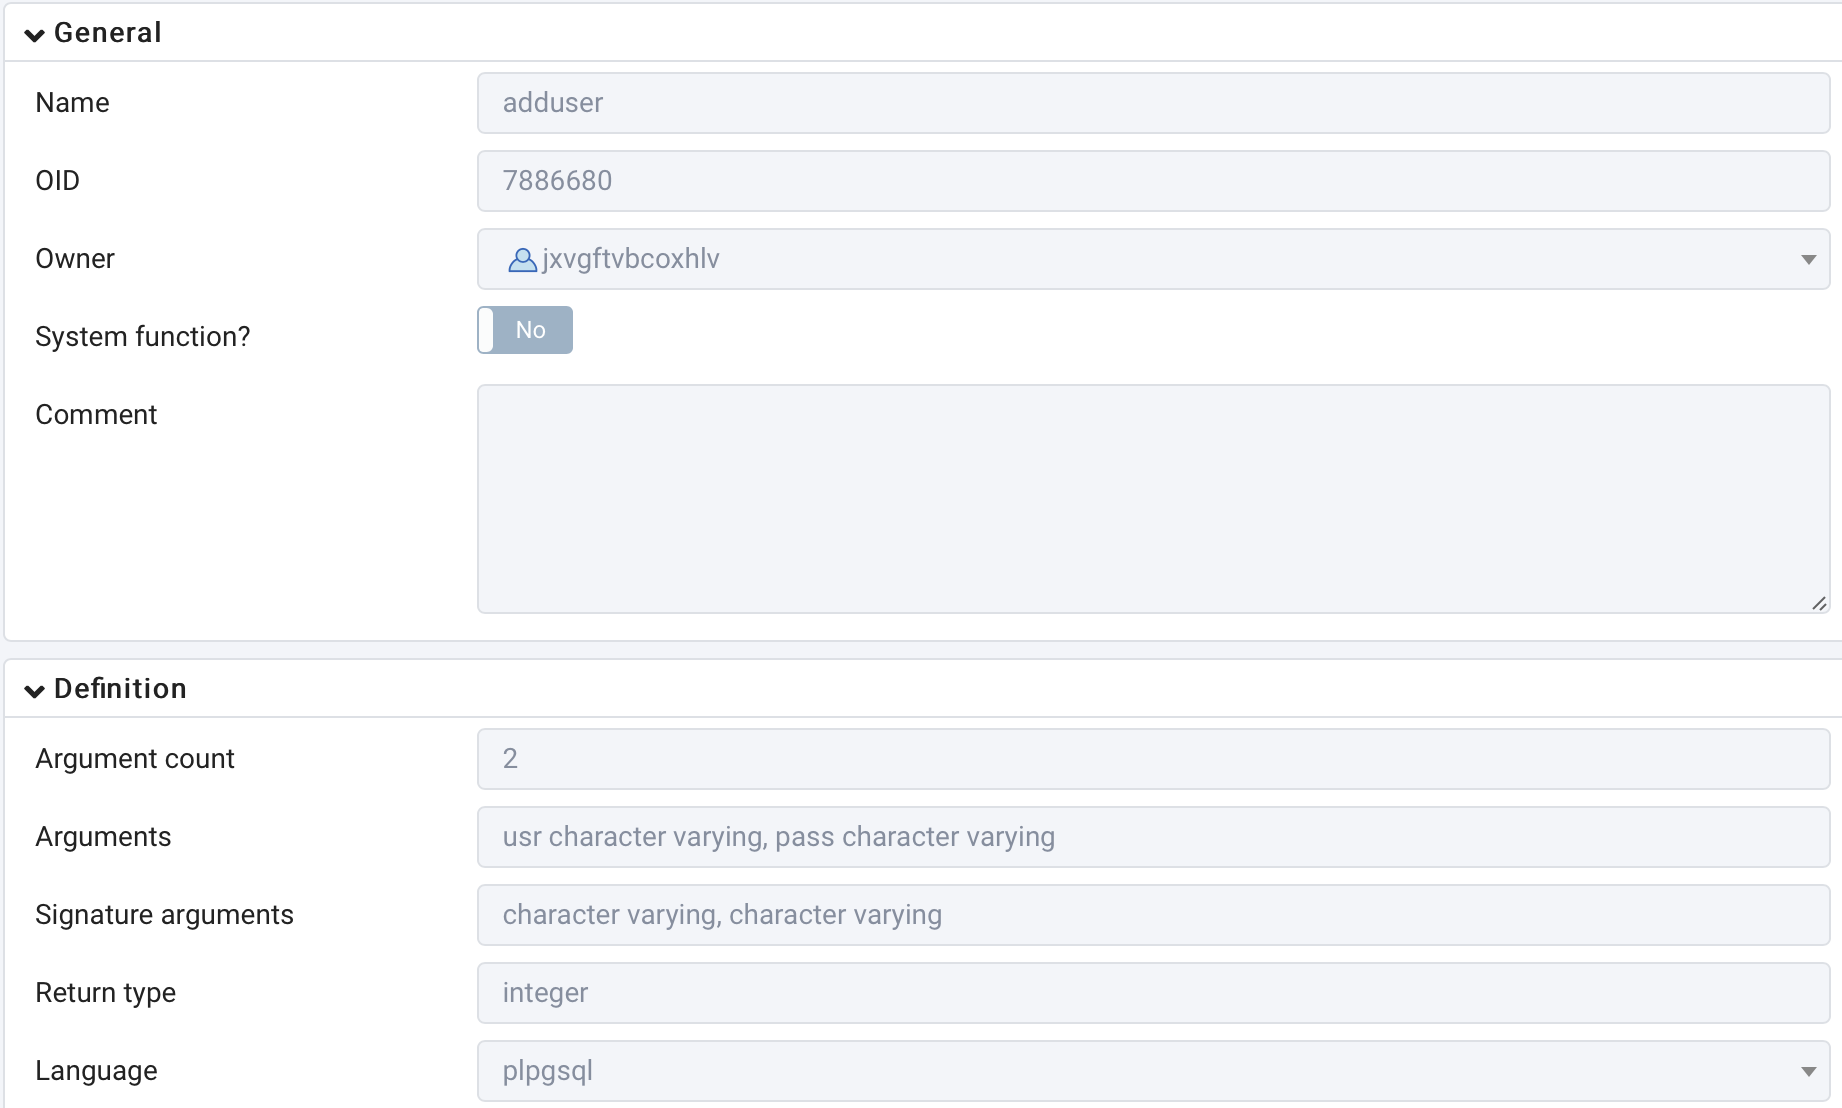Click inside the Comment text area
Viewport: 1842px width, 1108px height.
click(1153, 499)
